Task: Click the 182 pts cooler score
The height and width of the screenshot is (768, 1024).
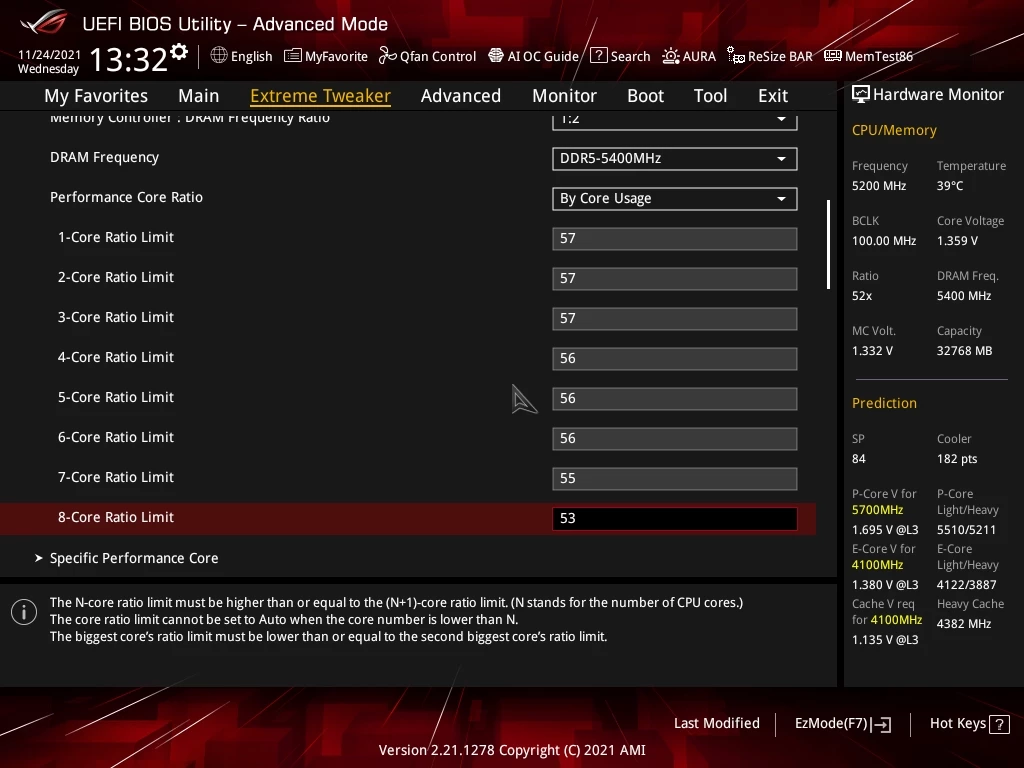Action: (x=957, y=459)
